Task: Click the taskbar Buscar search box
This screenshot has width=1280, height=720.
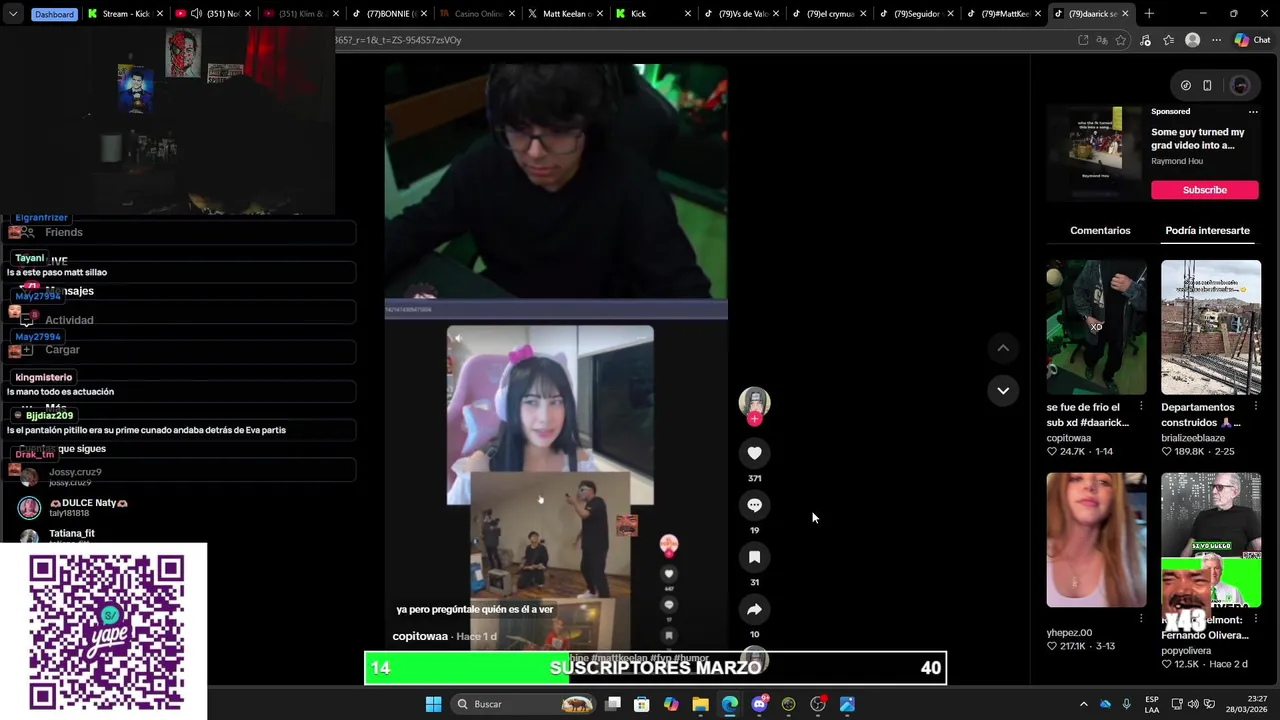Action: tap(523, 704)
